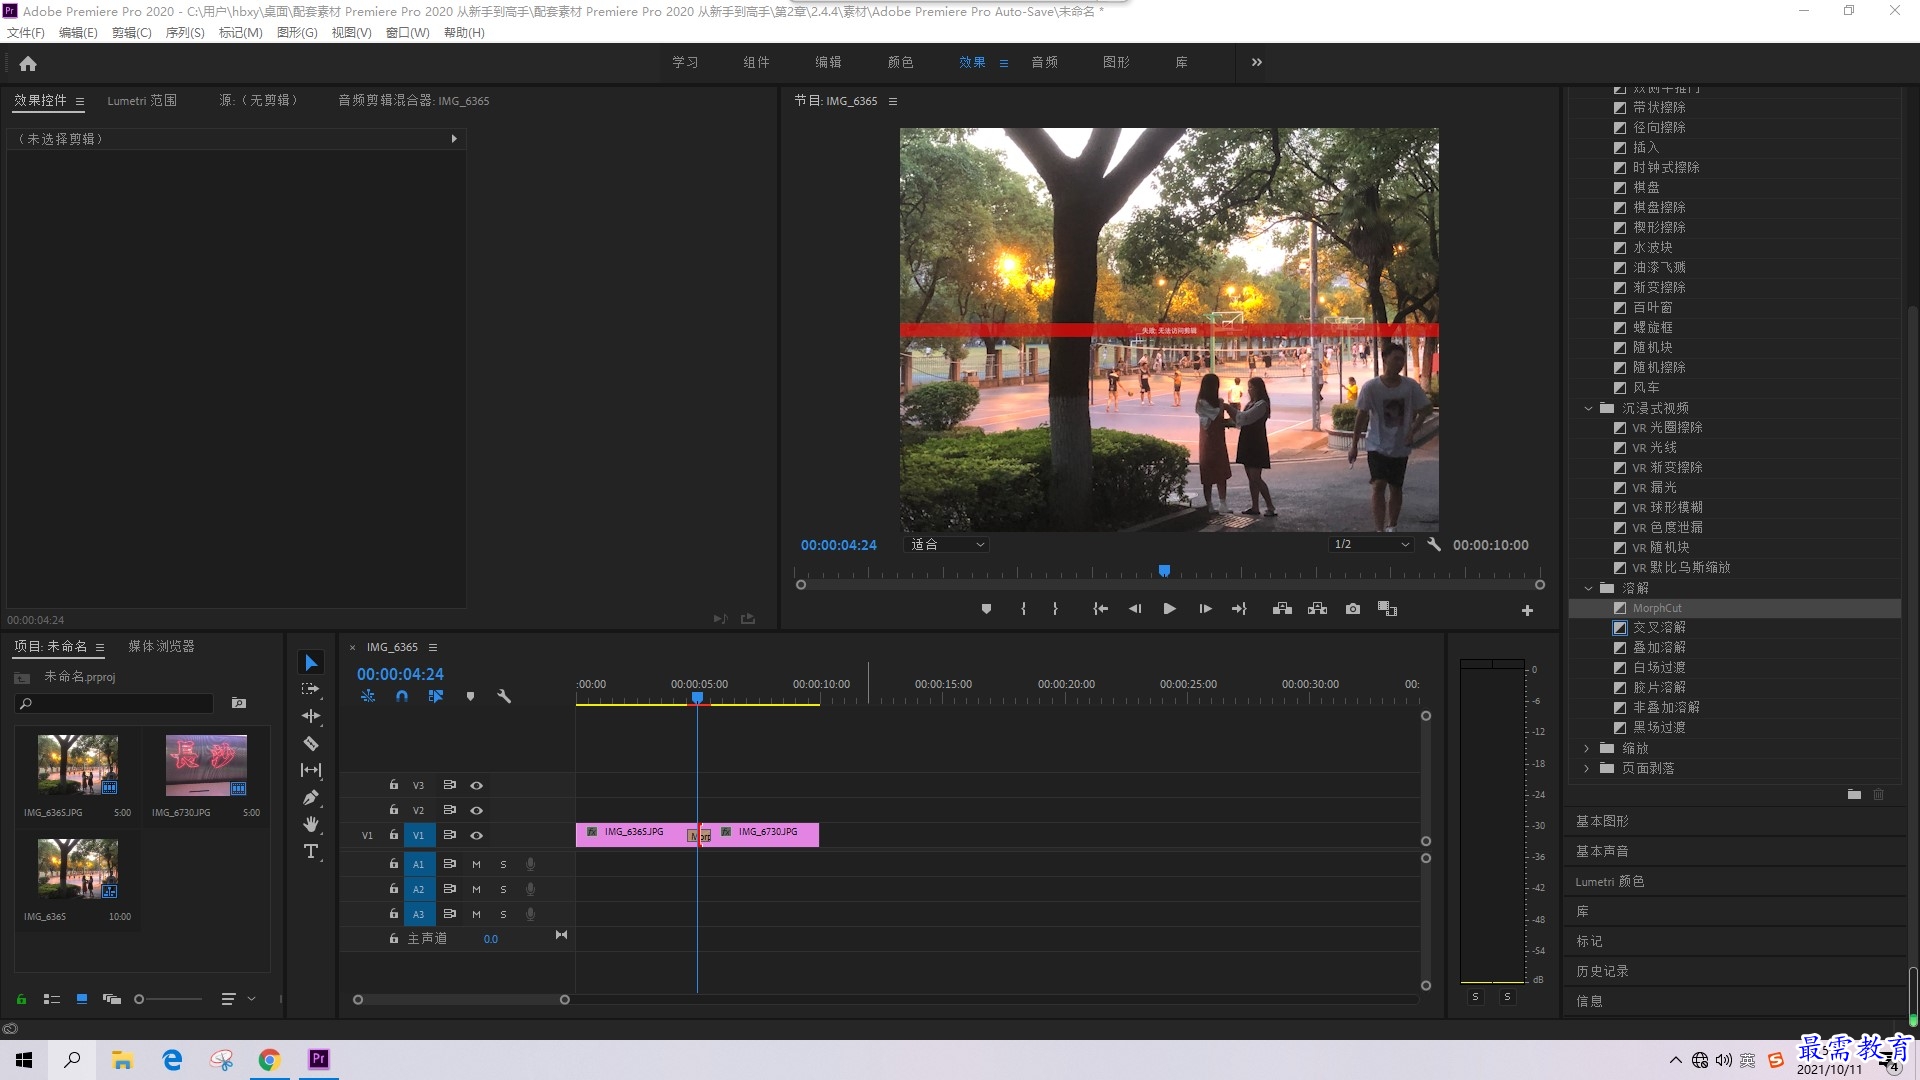The width and height of the screenshot is (1920, 1080).
Task: Toggle linked selection in timeline
Action: click(x=436, y=696)
